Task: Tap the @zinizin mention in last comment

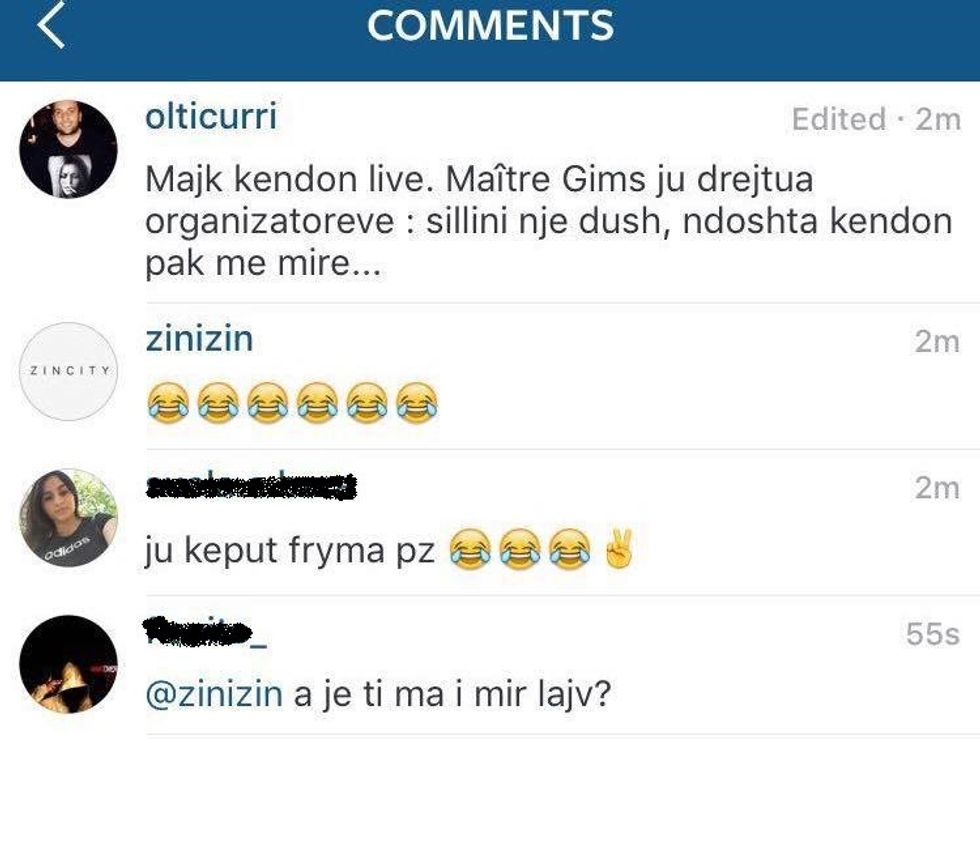Action: pyautogui.click(x=214, y=694)
